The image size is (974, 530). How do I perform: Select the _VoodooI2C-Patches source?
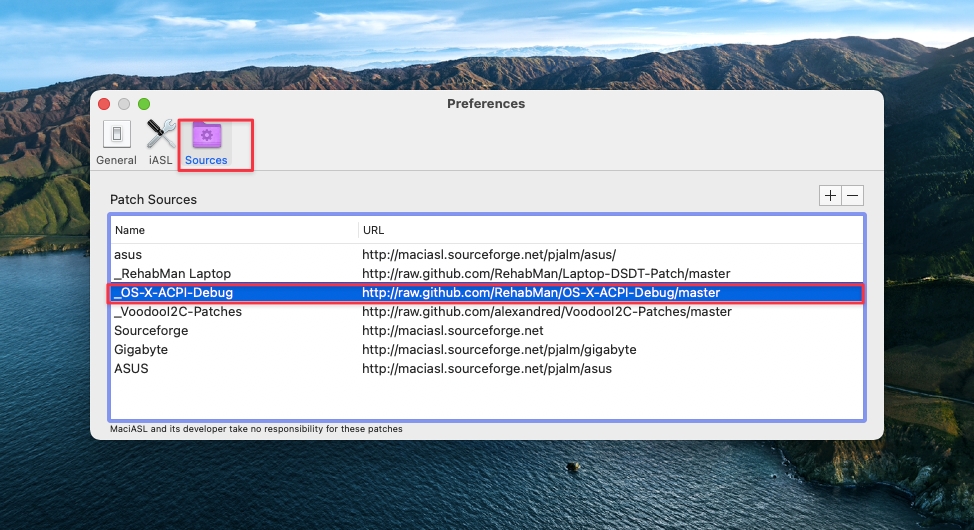point(178,312)
